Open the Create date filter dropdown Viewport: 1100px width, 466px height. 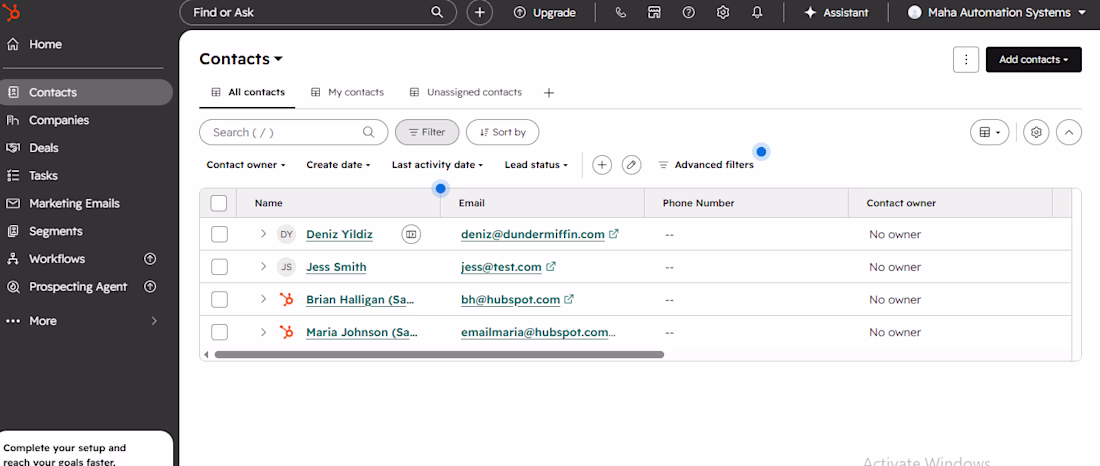(339, 165)
